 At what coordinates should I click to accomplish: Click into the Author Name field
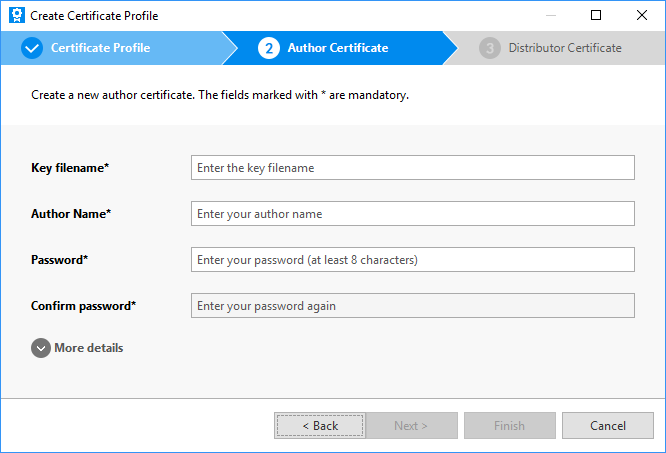pos(412,214)
